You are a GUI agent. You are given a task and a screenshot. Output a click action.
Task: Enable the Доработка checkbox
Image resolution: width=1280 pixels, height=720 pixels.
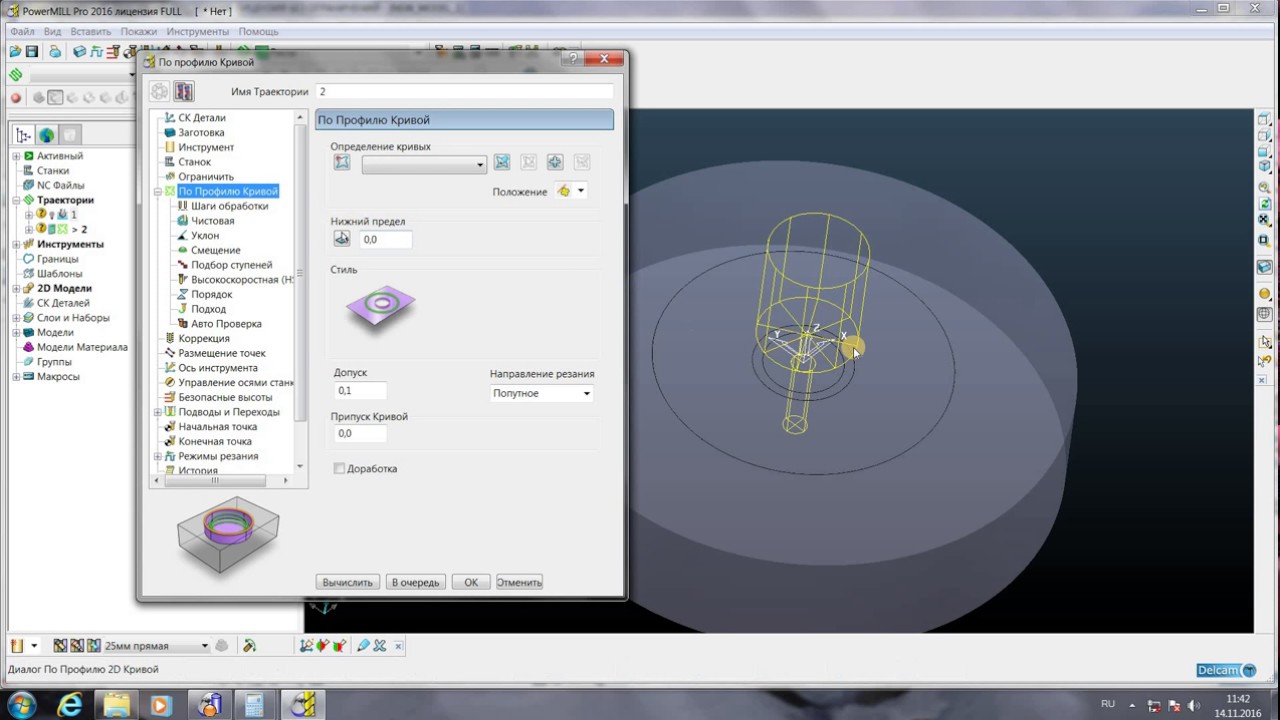coord(340,468)
